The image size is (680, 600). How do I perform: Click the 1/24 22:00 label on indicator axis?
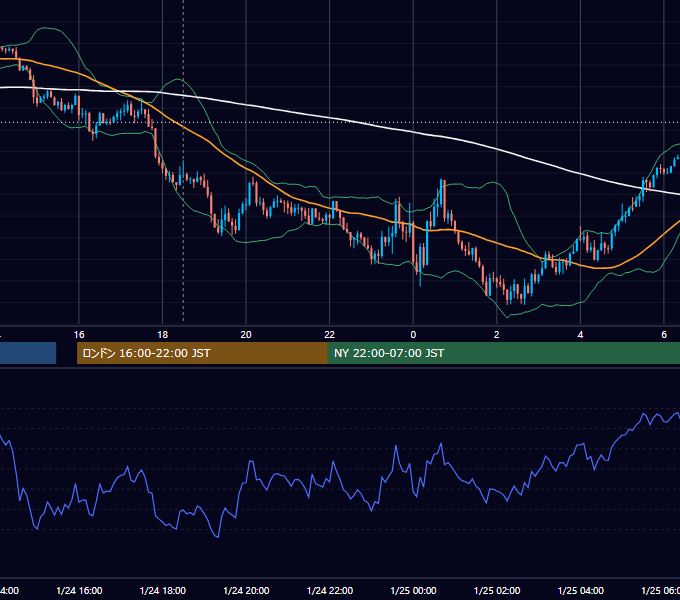click(330, 590)
